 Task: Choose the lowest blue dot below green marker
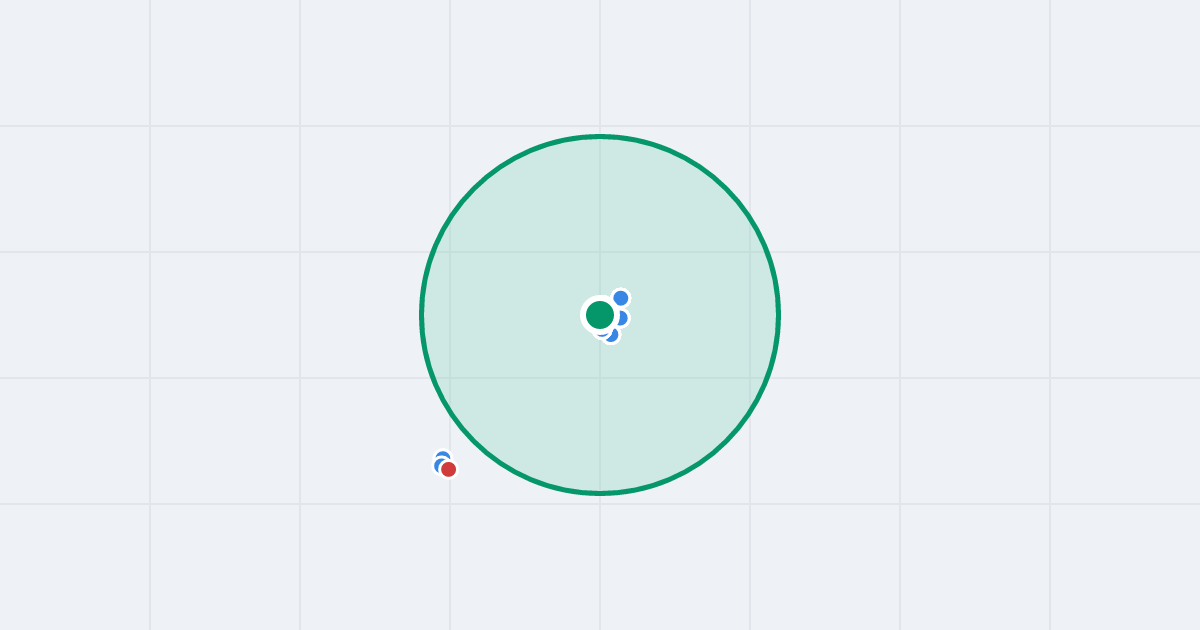point(612,336)
